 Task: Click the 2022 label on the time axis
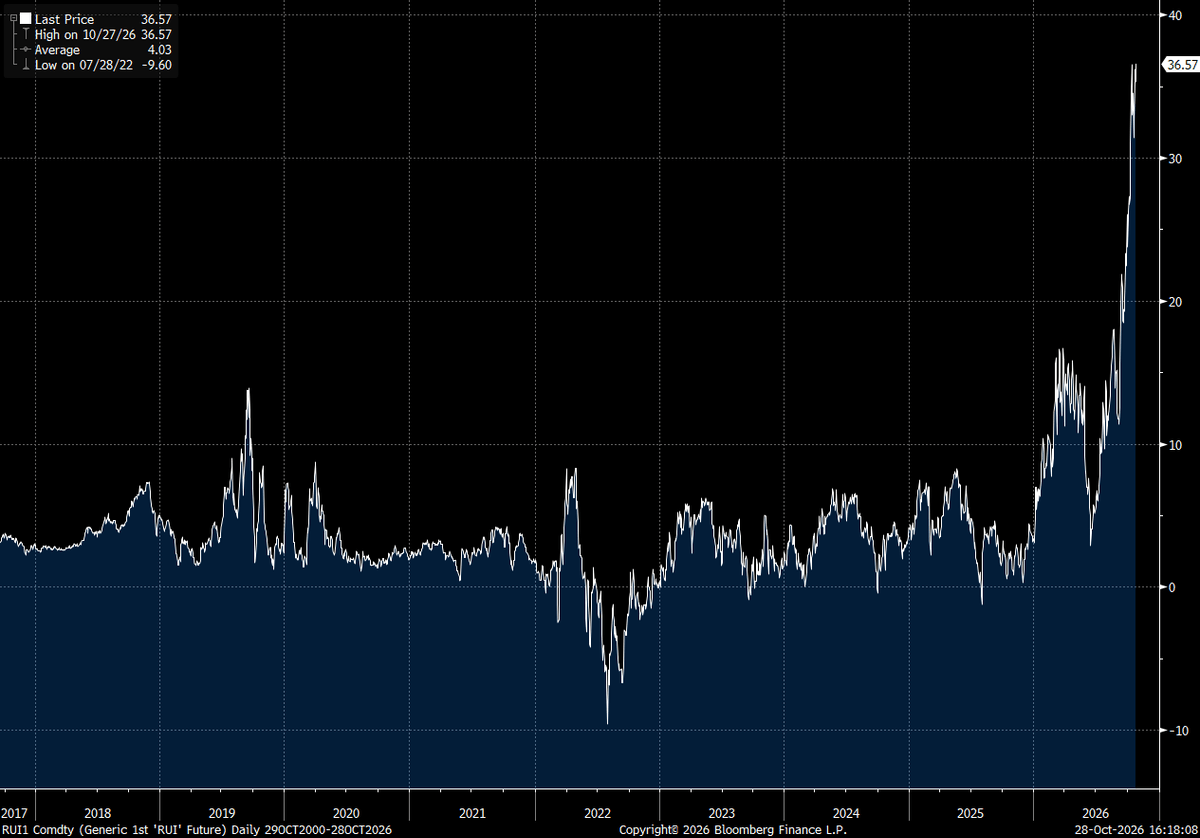tap(597, 813)
